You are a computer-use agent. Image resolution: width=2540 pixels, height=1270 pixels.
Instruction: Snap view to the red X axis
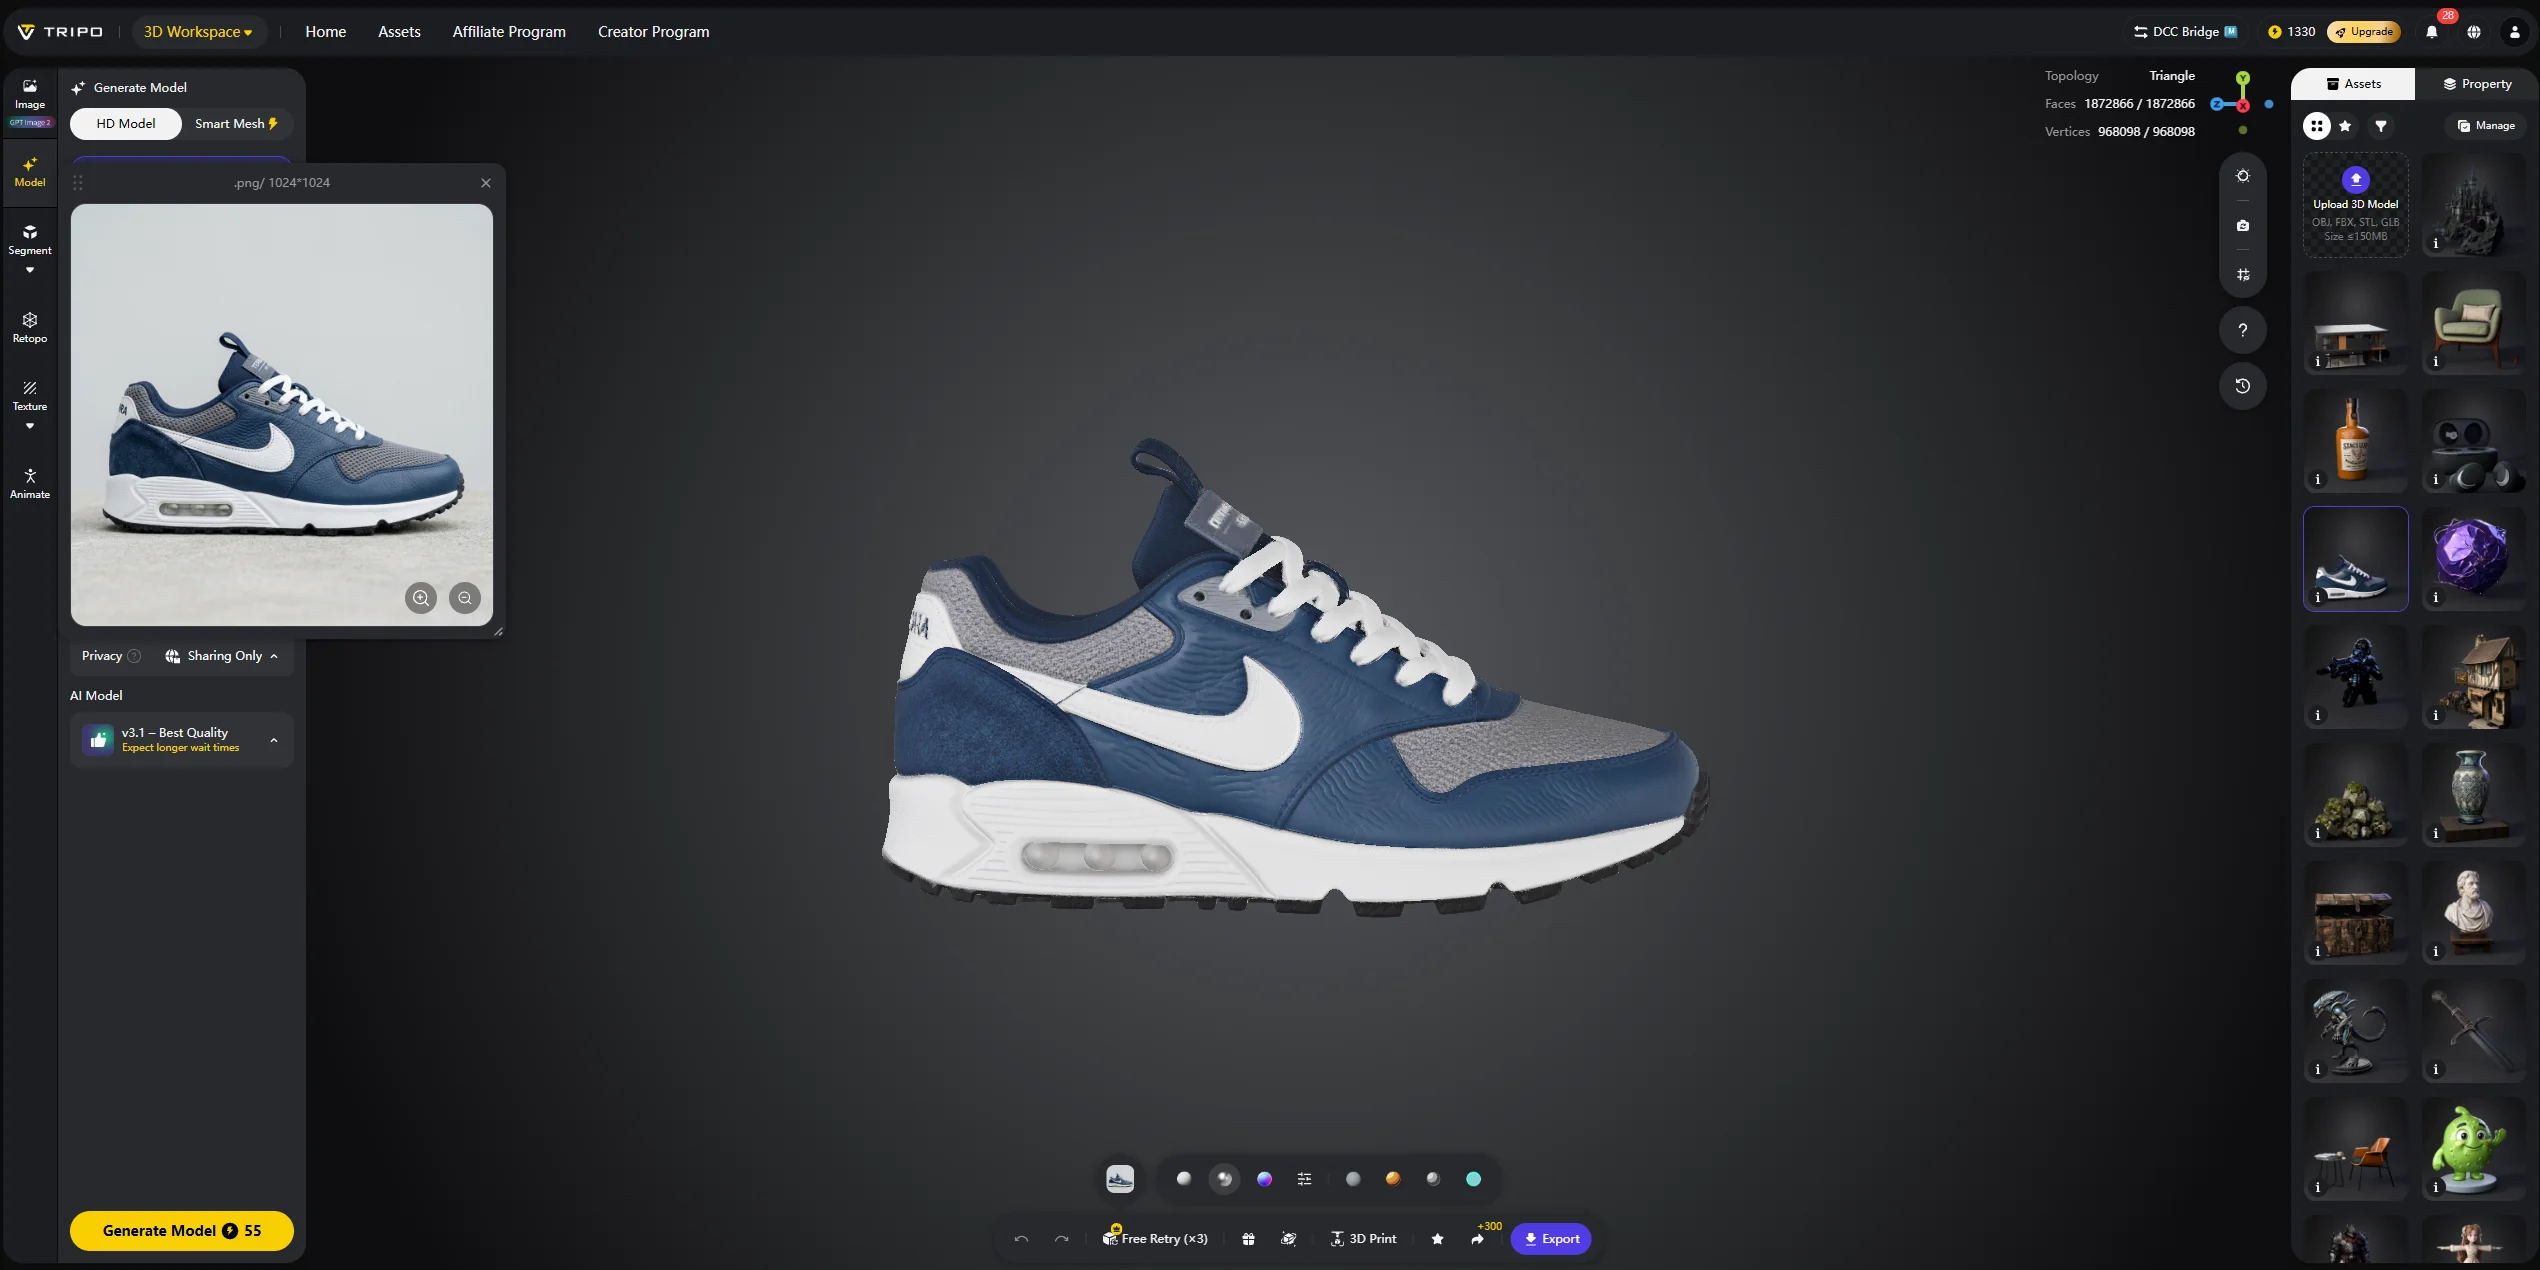coord(2243,105)
